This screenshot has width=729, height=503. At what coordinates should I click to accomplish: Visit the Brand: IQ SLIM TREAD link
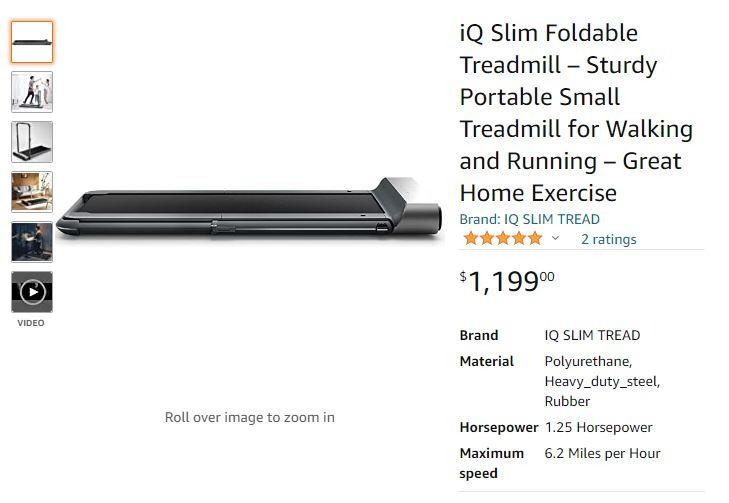point(529,219)
